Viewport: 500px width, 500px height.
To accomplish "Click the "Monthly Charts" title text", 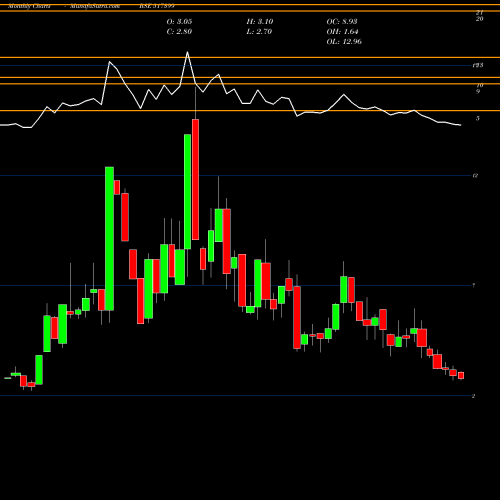I will [x=29, y=6].
